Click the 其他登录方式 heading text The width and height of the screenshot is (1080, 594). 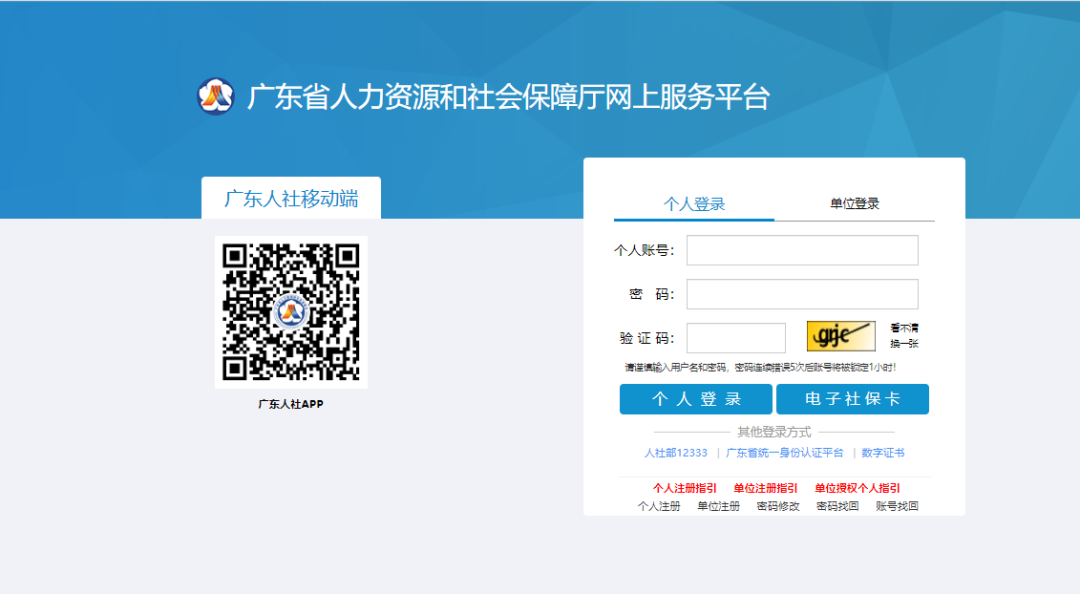pos(774,432)
